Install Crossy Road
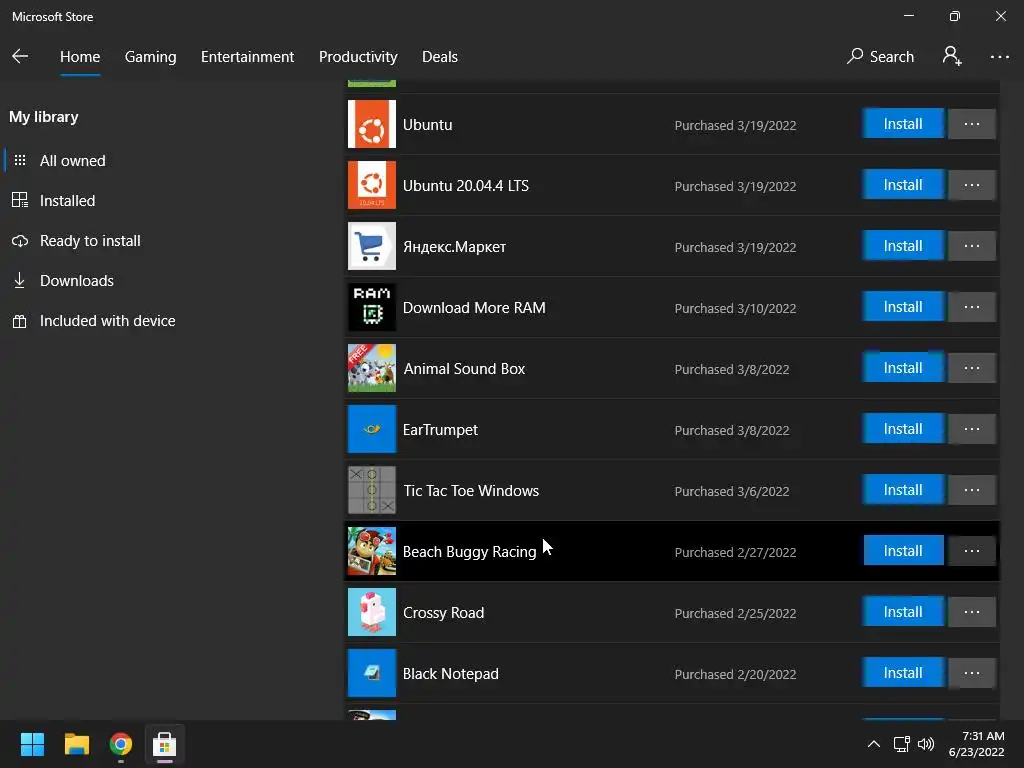Image resolution: width=1024 pixels, height=768 pixels. click(903, 612)
